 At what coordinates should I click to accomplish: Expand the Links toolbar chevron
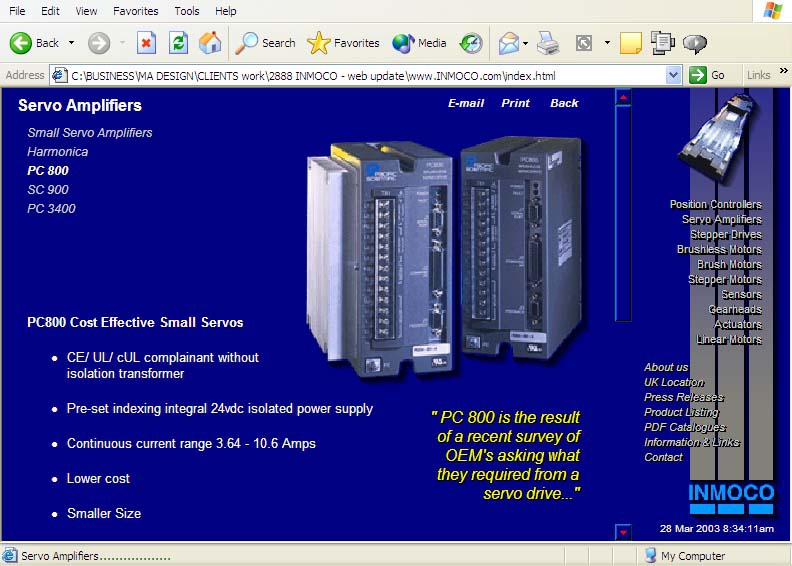click(x=783, y=71)
